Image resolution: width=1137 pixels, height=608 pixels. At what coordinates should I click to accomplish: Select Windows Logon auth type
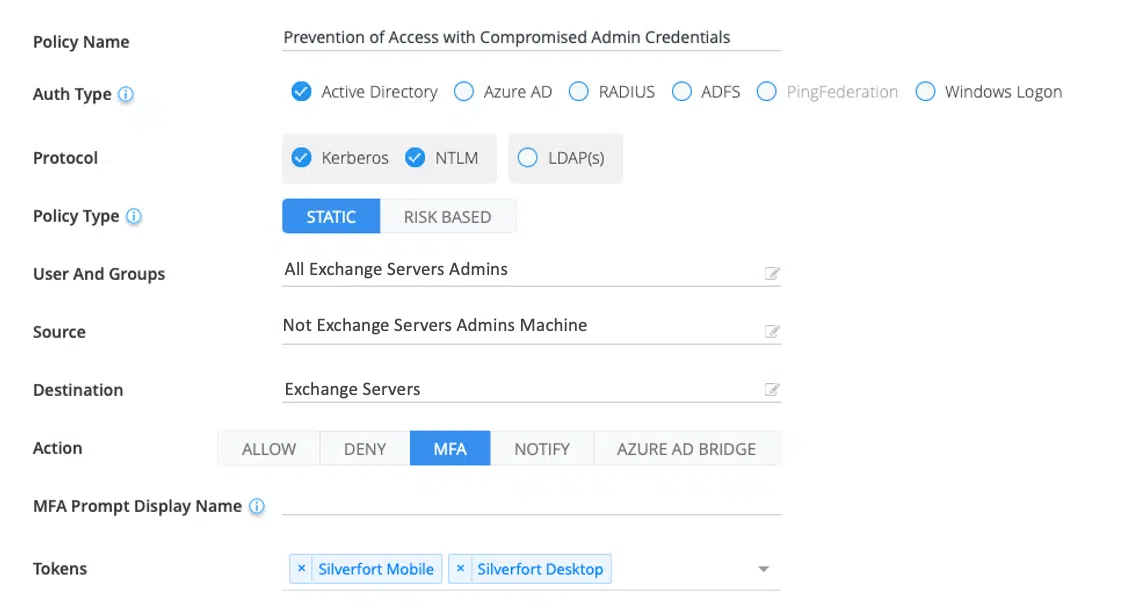pyautogui.click(x=926, y=92)
